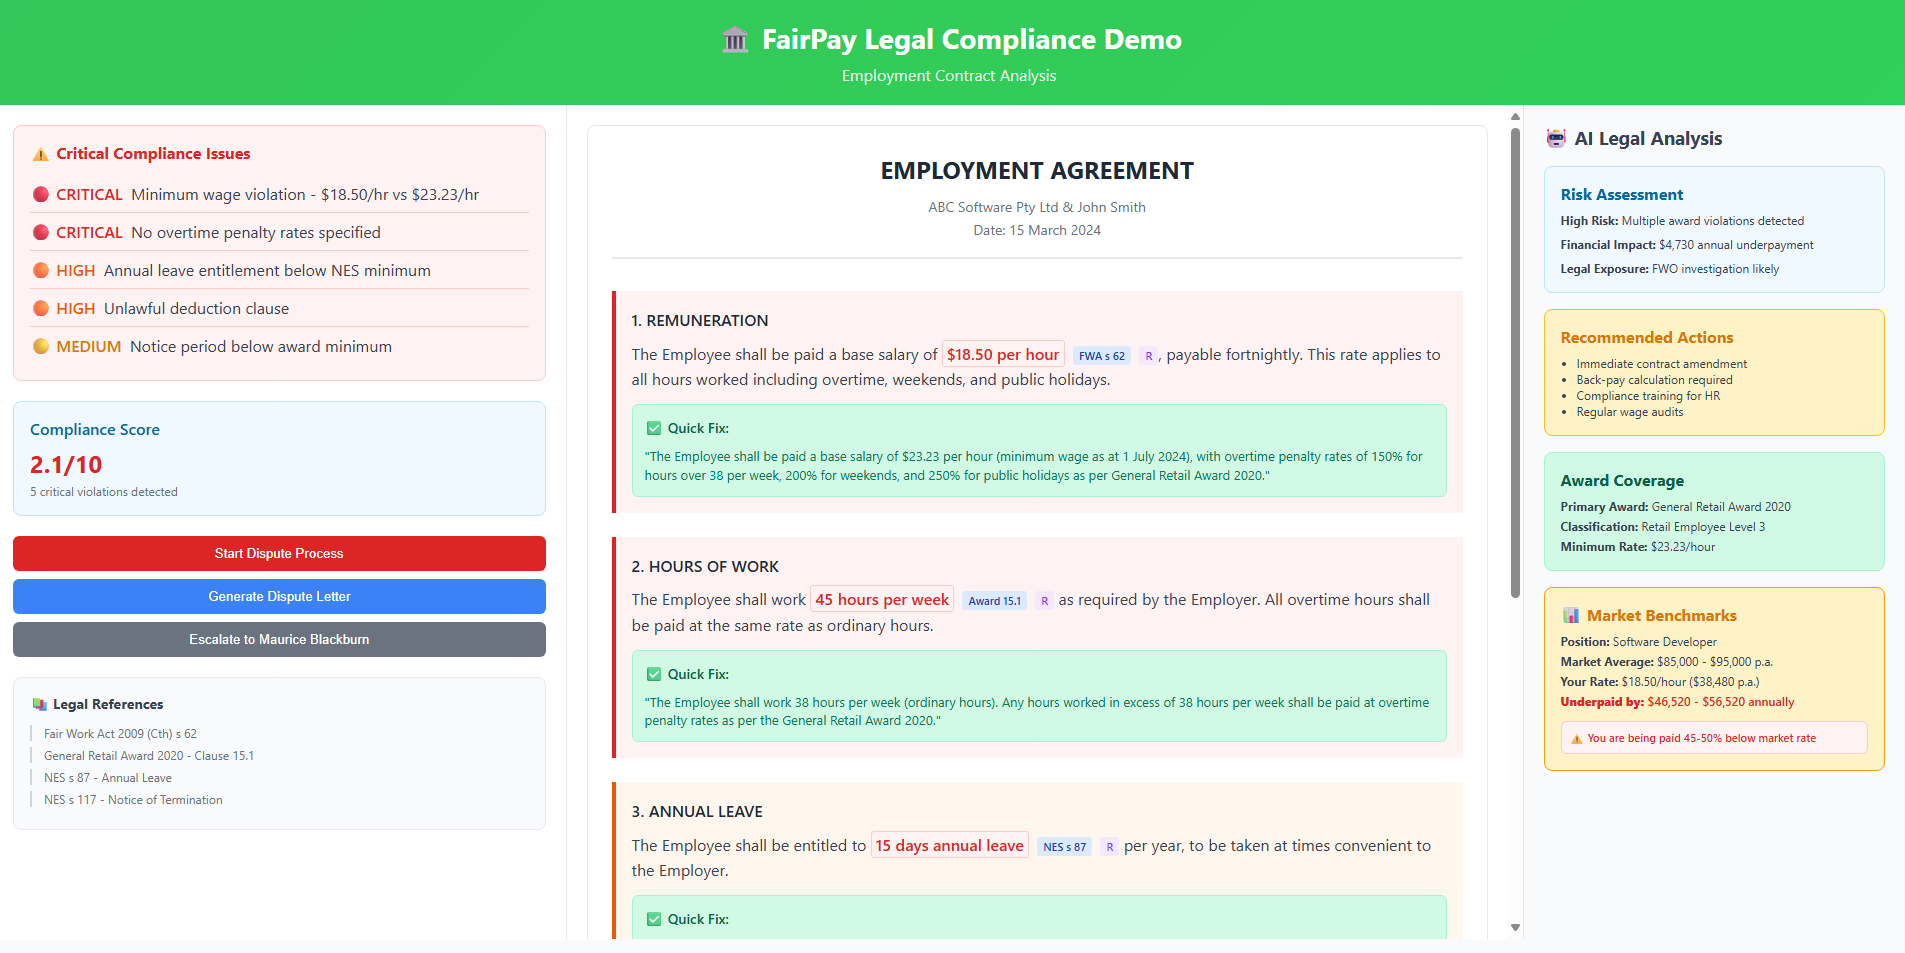Click the 2. HOURS OF WORK section heading

pyautogui.click(x=705, y=567)
